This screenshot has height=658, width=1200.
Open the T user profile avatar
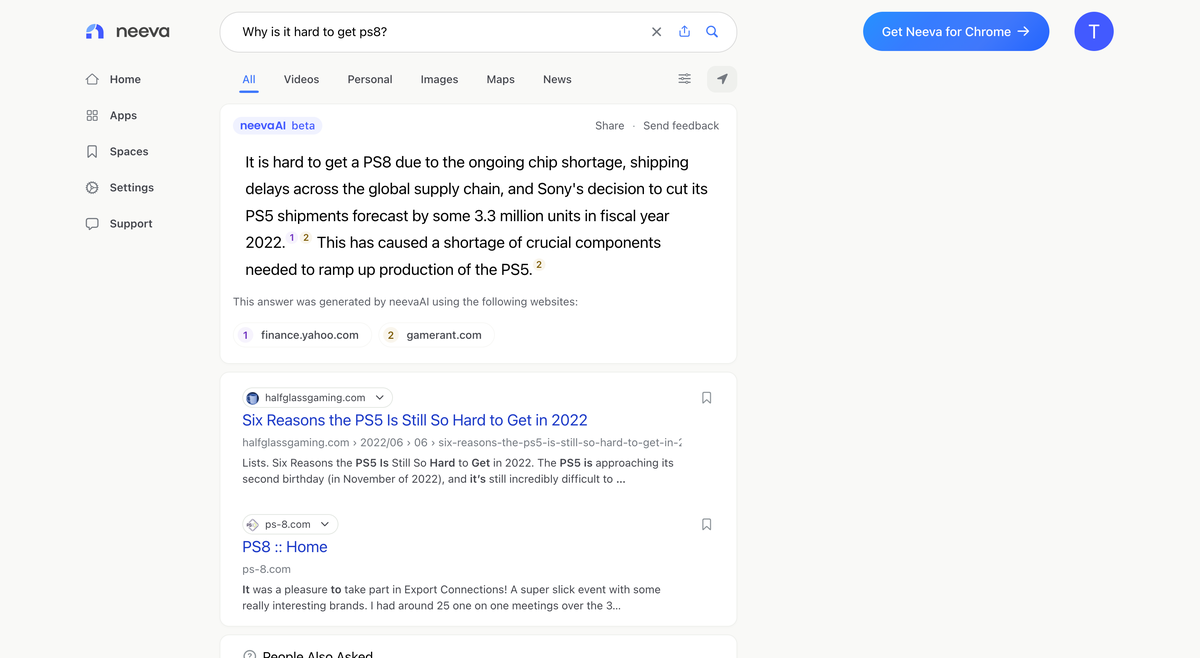(1093, 32)
